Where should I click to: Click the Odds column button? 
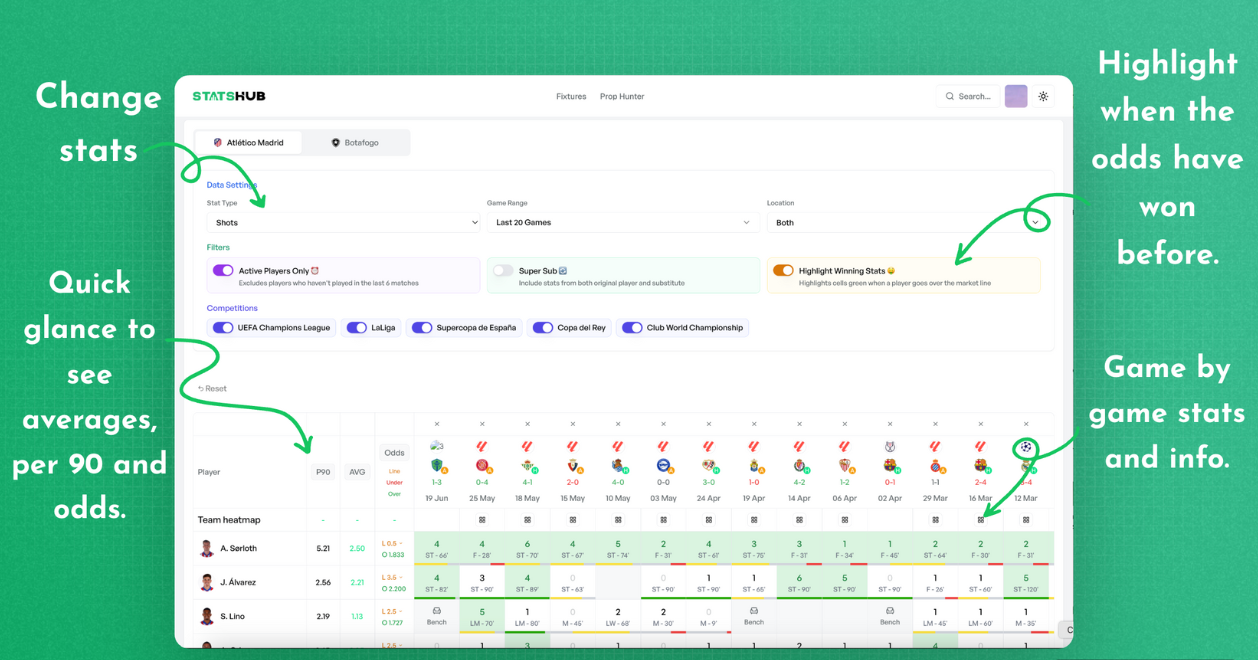click(395, 453)
